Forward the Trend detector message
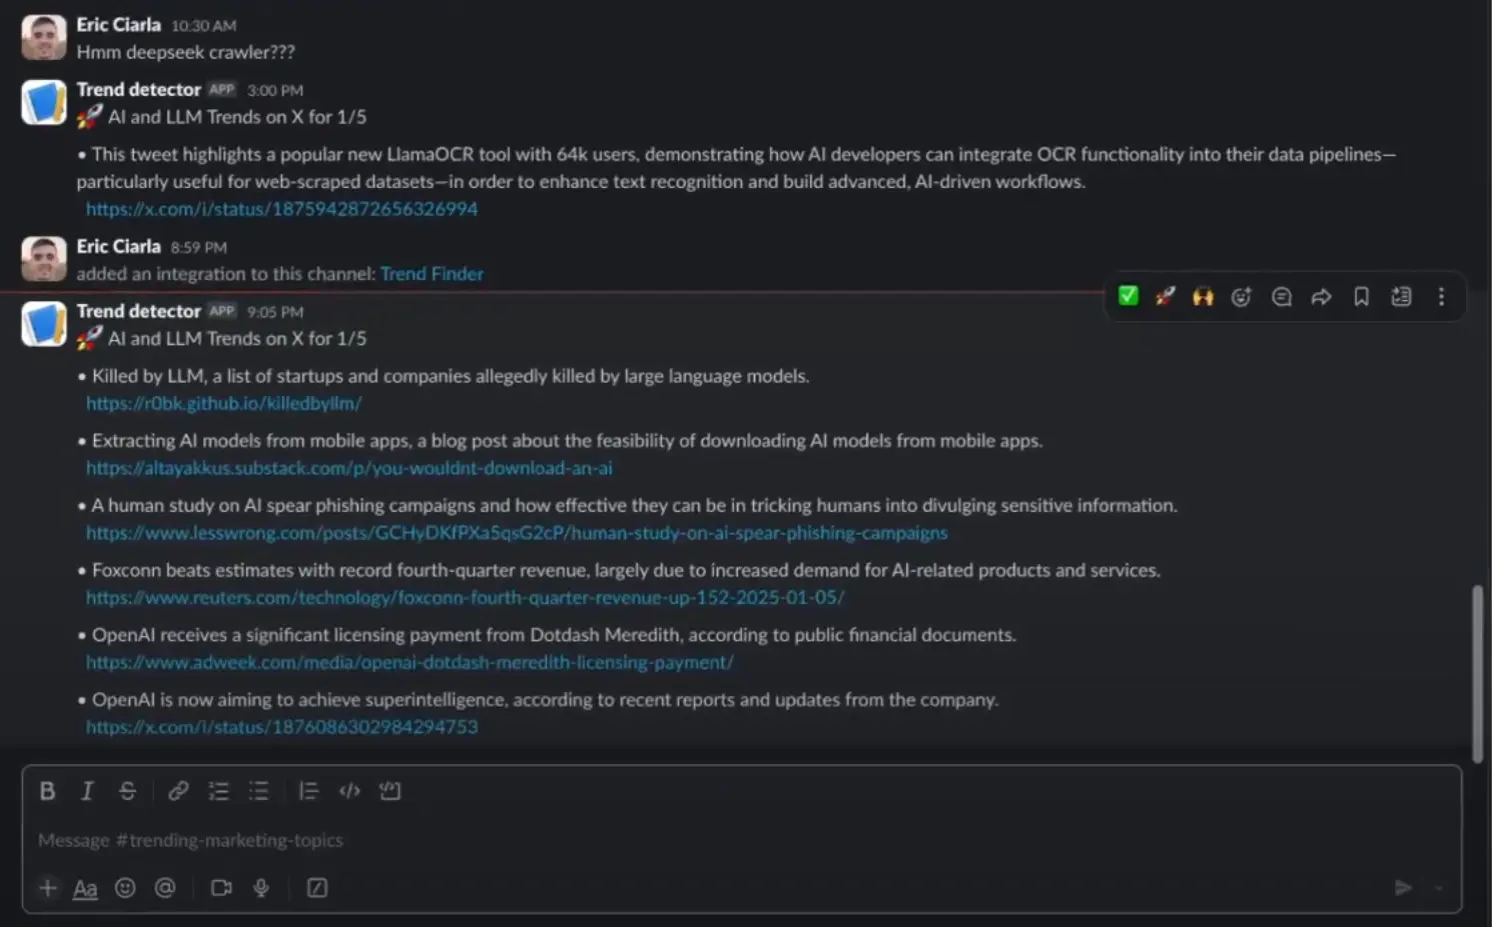The width and height of the screenshot is (1492, 927). pyautogui.click(x=1321, y=296)
